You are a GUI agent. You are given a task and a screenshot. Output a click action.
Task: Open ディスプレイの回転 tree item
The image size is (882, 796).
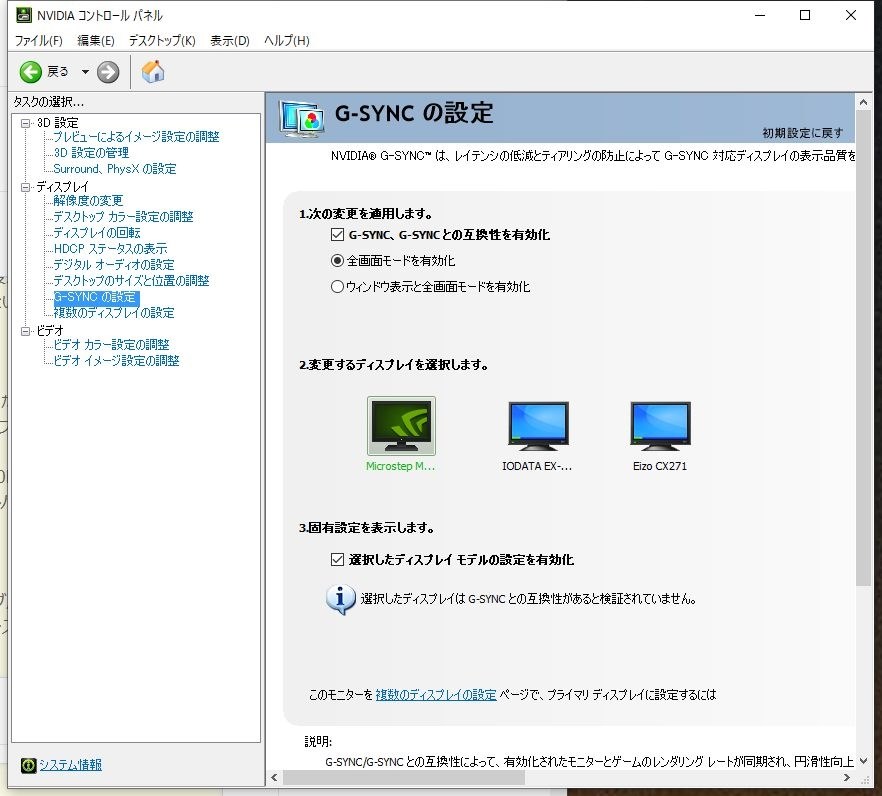coord(97,233)
